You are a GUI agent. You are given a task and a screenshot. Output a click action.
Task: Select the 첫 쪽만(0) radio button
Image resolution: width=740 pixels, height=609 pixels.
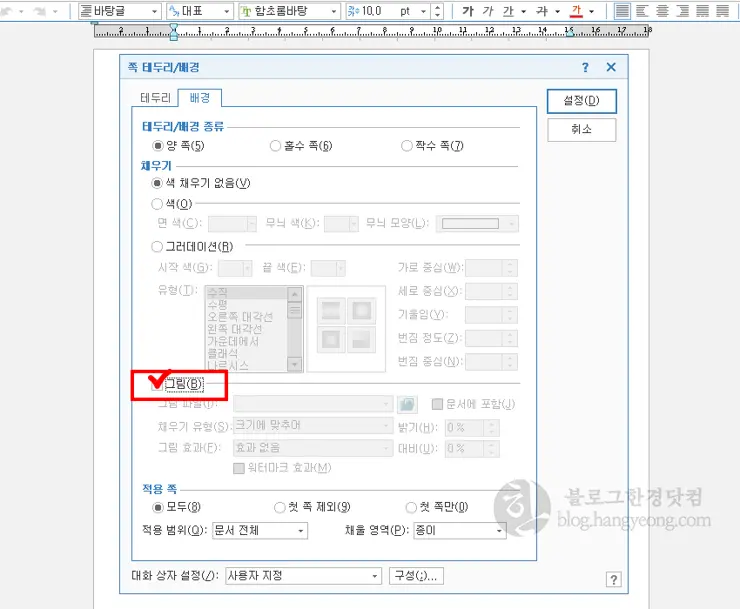tap(411, 508)
